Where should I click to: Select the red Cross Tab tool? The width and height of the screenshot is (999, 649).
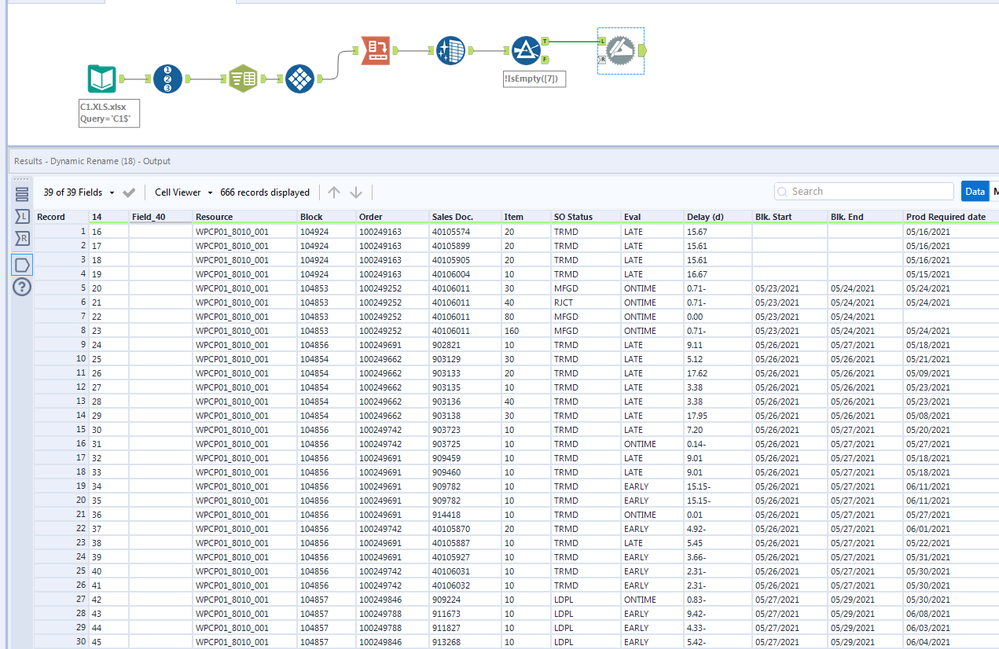point(376,50)
